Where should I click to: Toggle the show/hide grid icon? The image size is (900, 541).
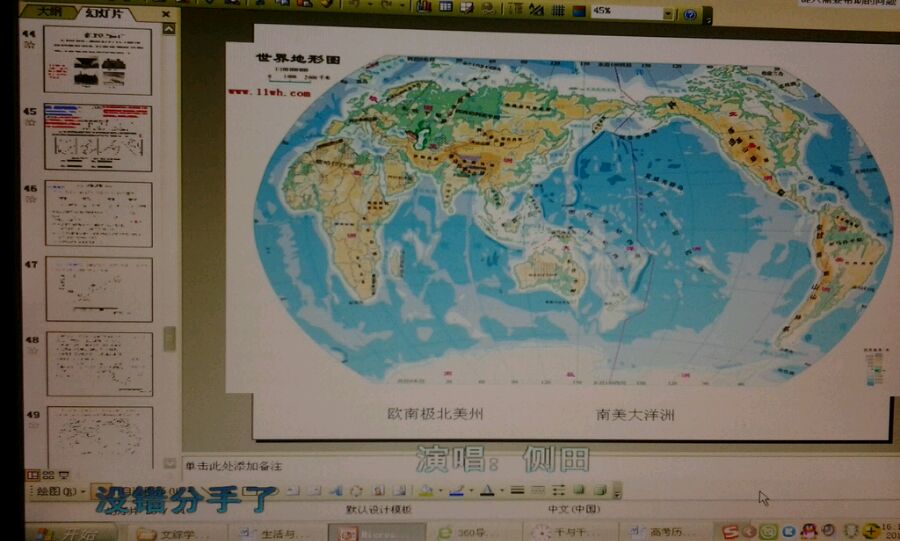(x=558, y=10)
